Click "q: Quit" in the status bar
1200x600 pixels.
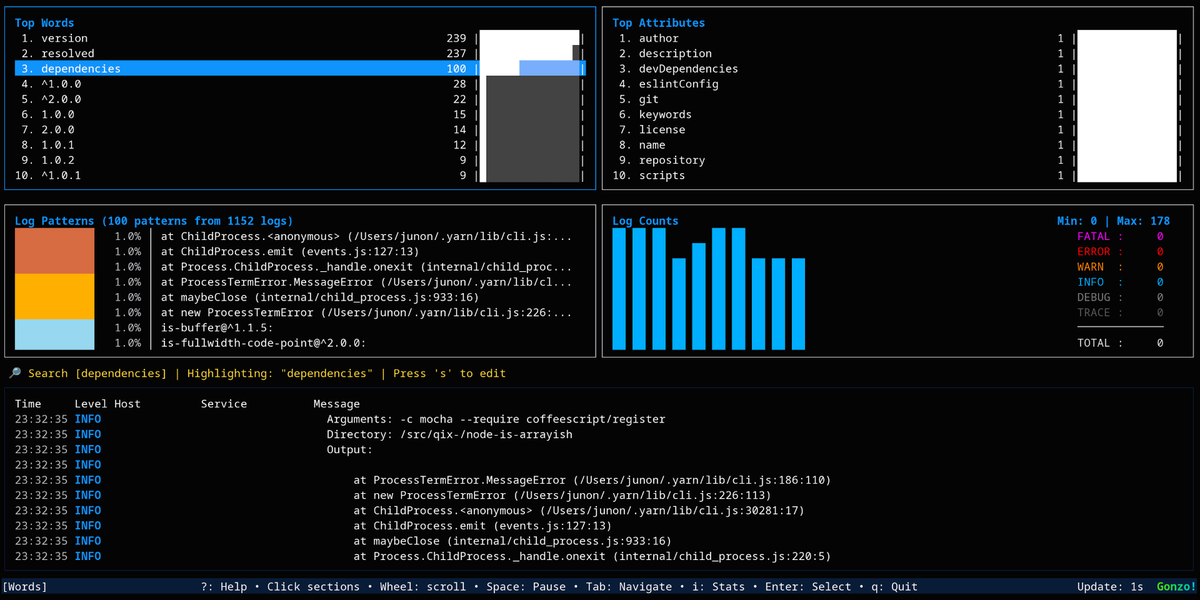(891, 587)
